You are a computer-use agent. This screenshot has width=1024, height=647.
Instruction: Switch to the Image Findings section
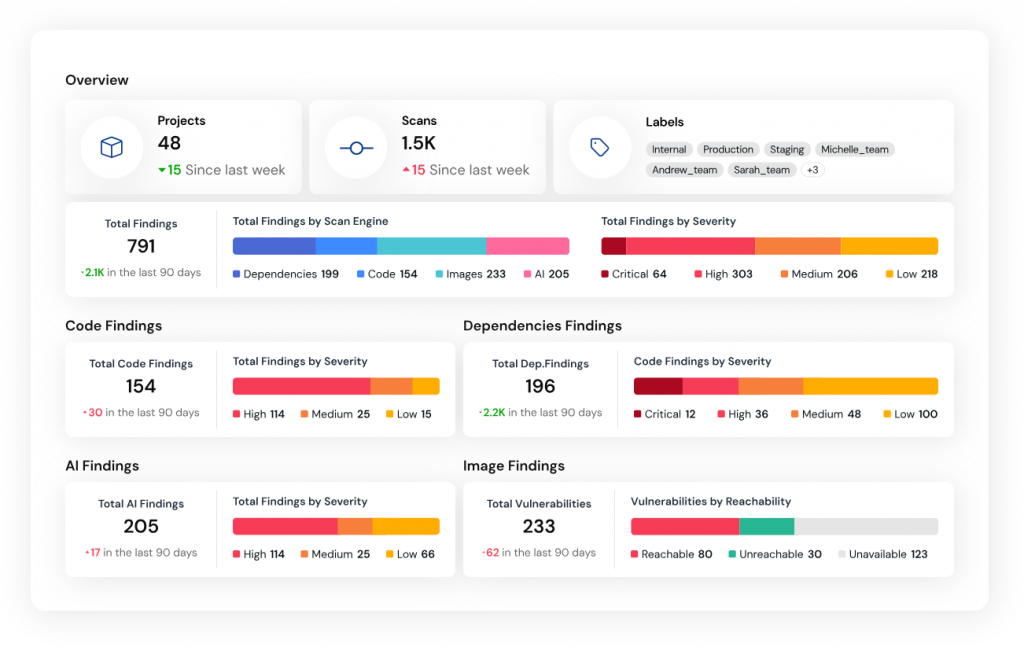(513, 465)
